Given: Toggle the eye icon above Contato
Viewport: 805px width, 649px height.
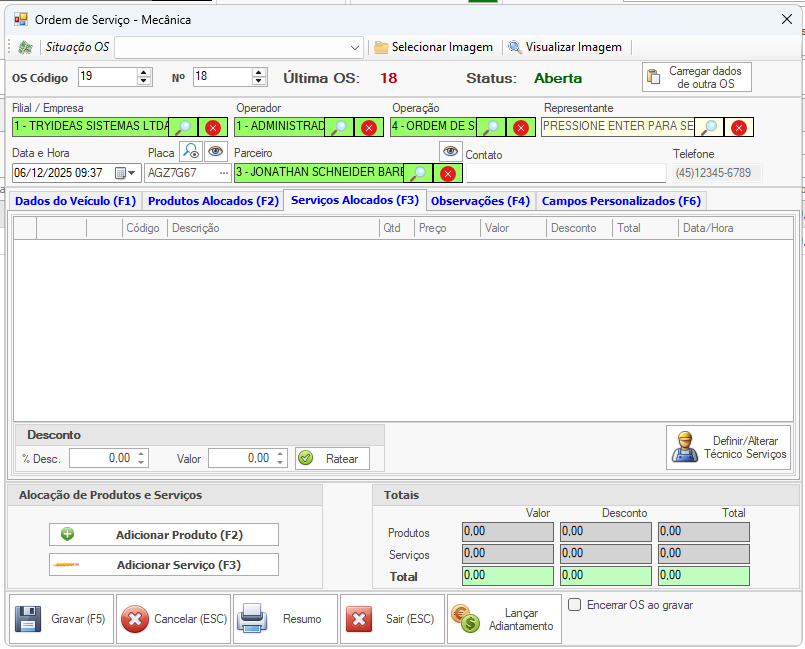Looking at the screenshot, I should pyautogui.click(x=450, y=151).
